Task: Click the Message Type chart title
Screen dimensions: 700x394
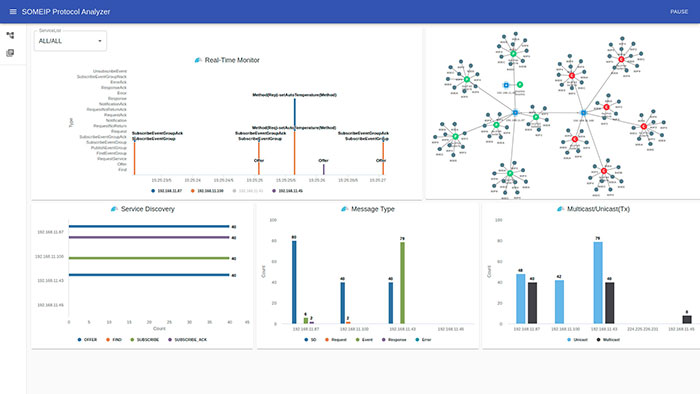Action: [373, 209]
